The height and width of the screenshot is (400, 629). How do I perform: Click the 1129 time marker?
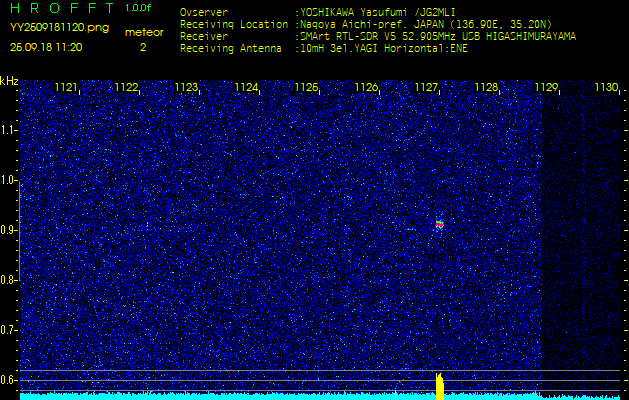point(546,88)
